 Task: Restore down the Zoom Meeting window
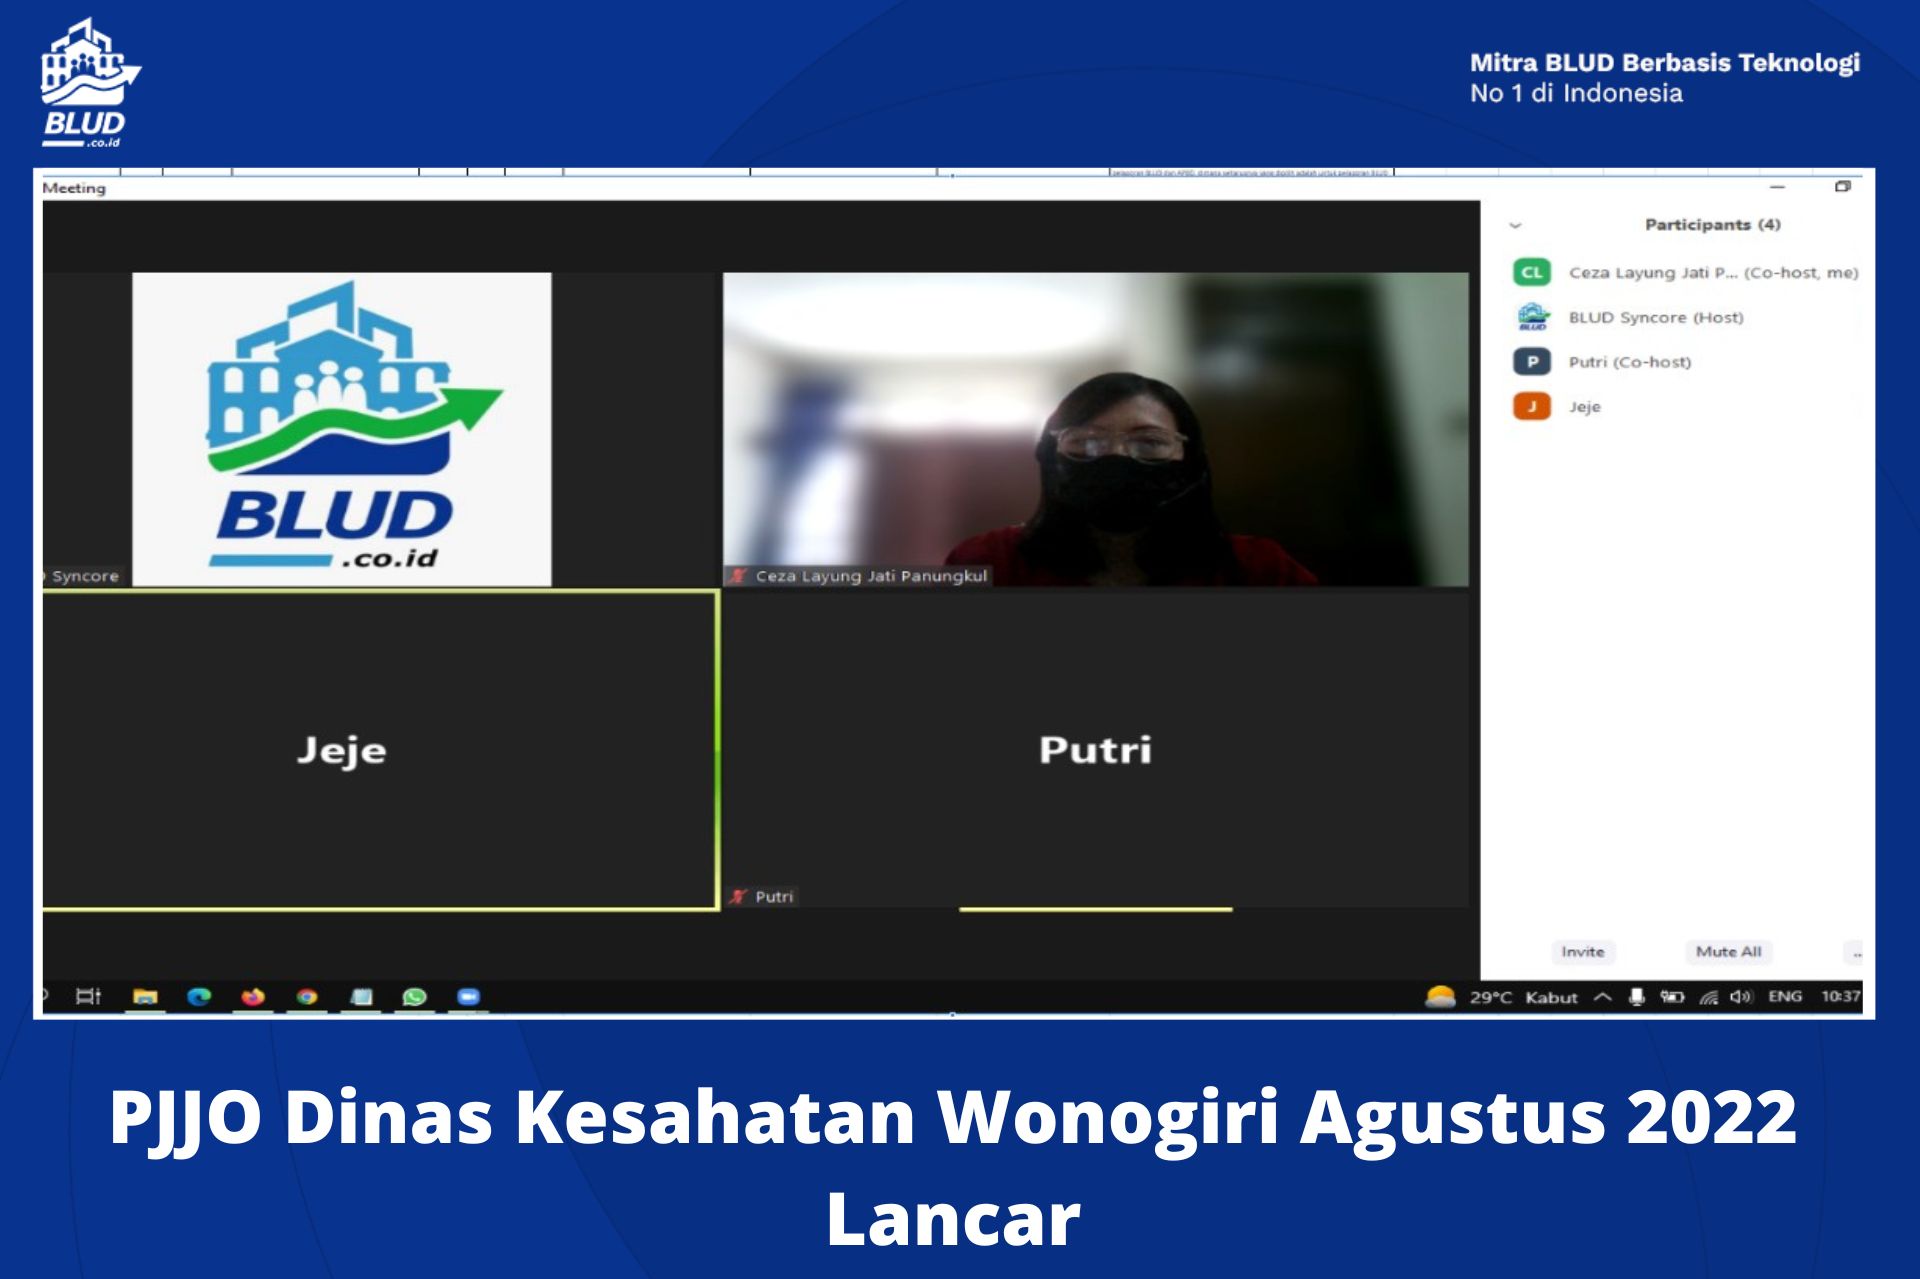pyautogui.click(x=1842, y=187)
